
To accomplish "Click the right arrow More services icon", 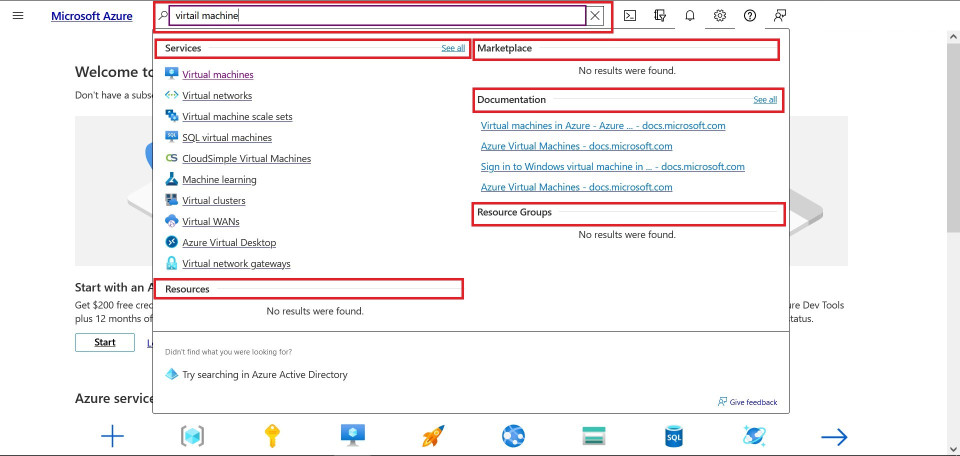I will pyautogui.click(x=833, y=436).
